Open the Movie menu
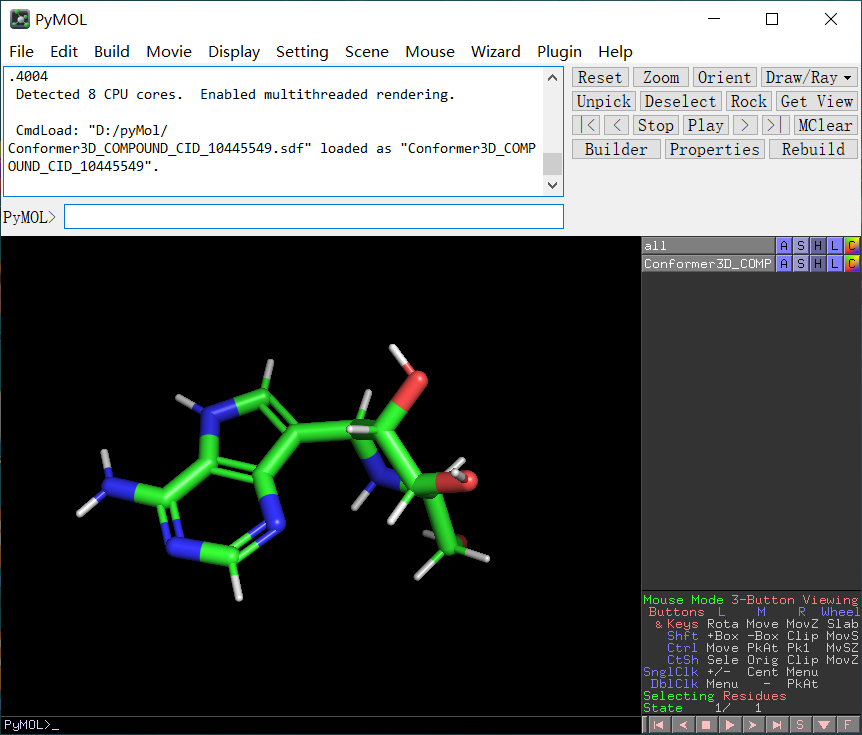 point(169,52)
